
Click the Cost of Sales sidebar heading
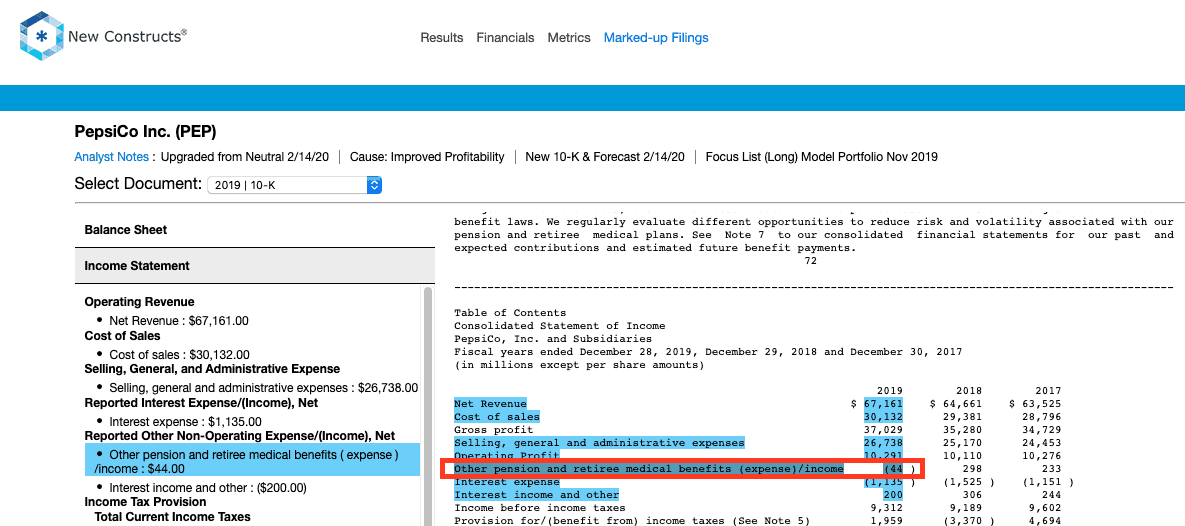[x=122, y=336]
